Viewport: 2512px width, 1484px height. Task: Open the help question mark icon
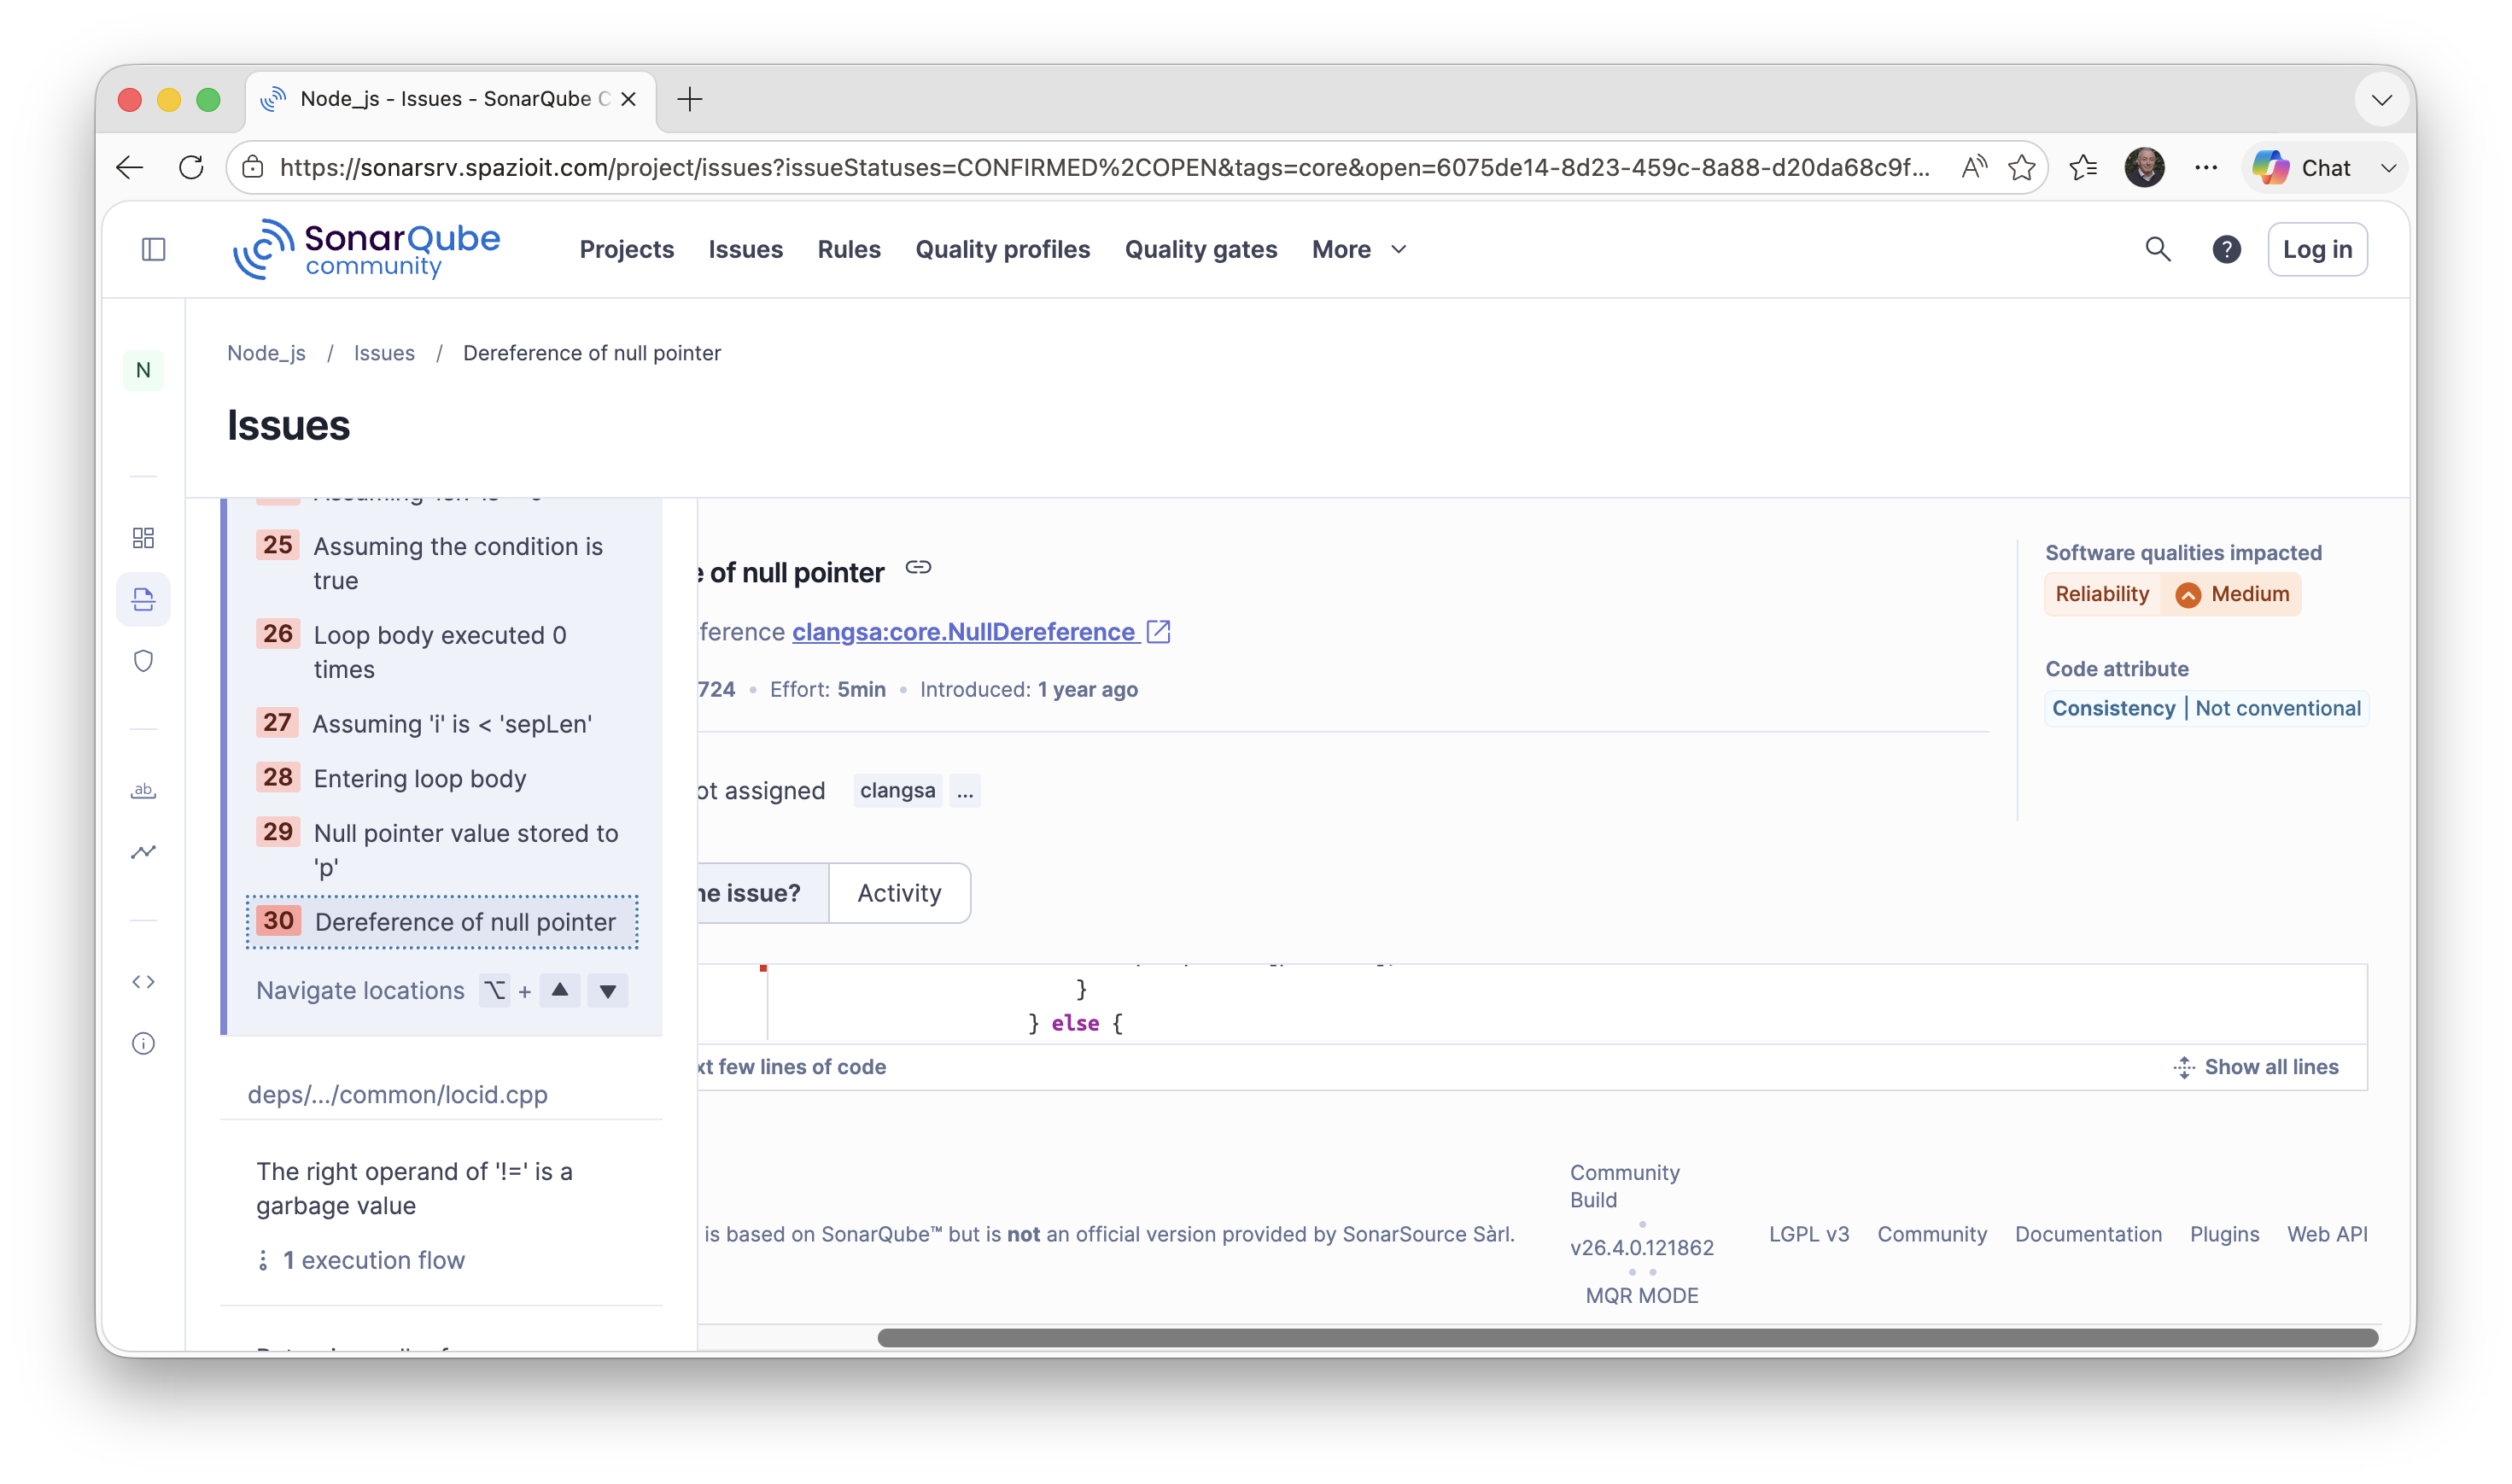coord(2226,249)
